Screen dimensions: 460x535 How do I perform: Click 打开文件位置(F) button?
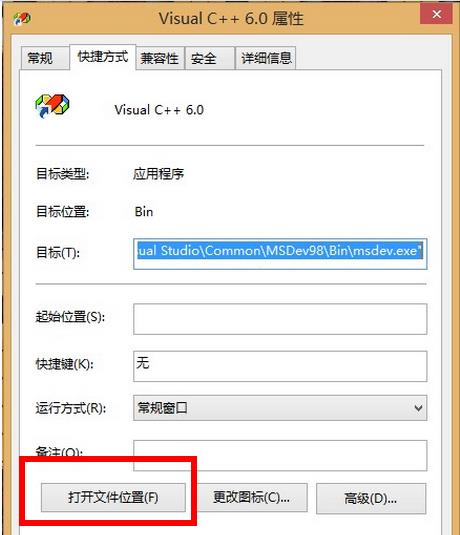[113, 497]
